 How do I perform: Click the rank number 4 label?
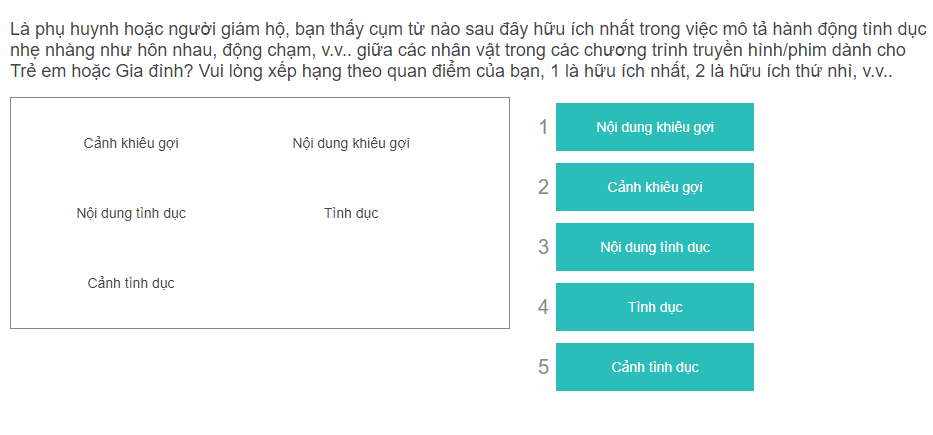pos(543,307)
